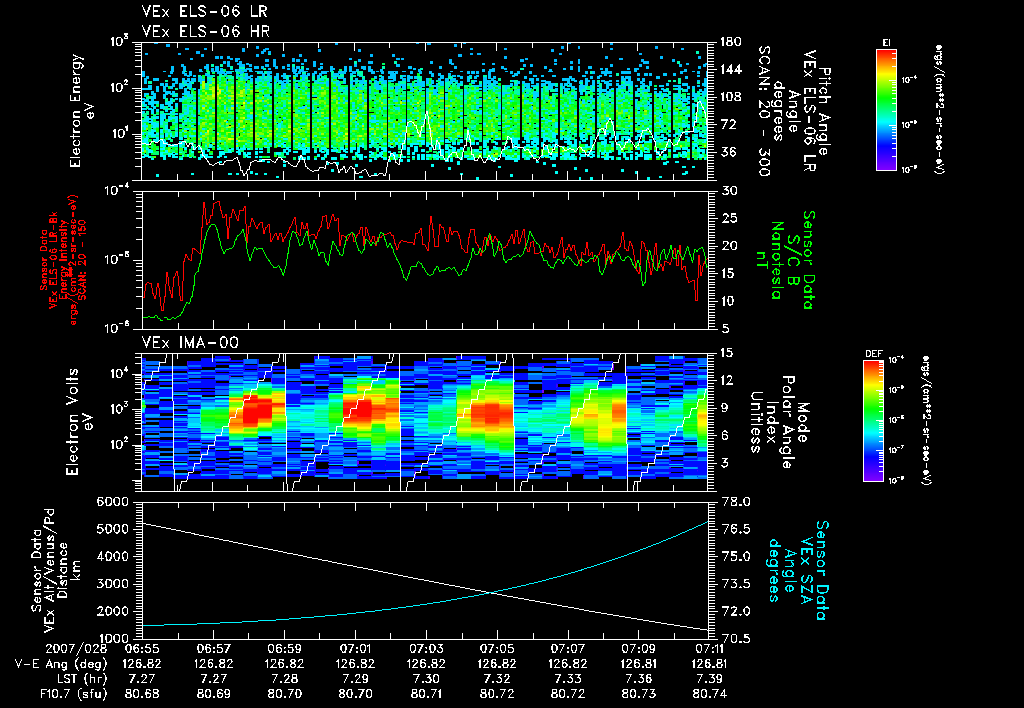Click the 144 pitch angle tick label
The height and width of the screenshot is (708, 1024).
tap(731, 69)
